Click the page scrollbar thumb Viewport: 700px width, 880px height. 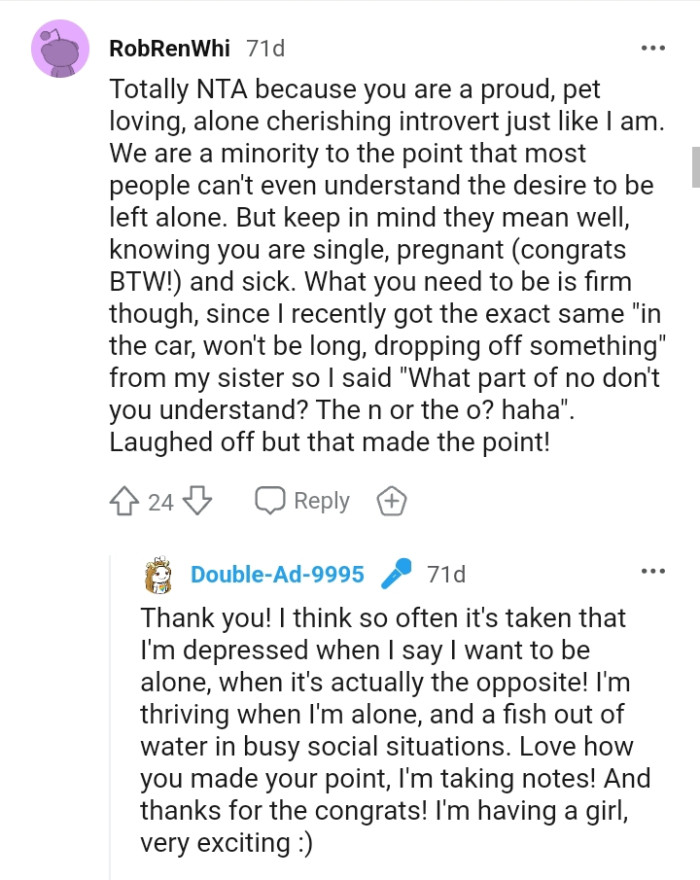tap(694, 166)
